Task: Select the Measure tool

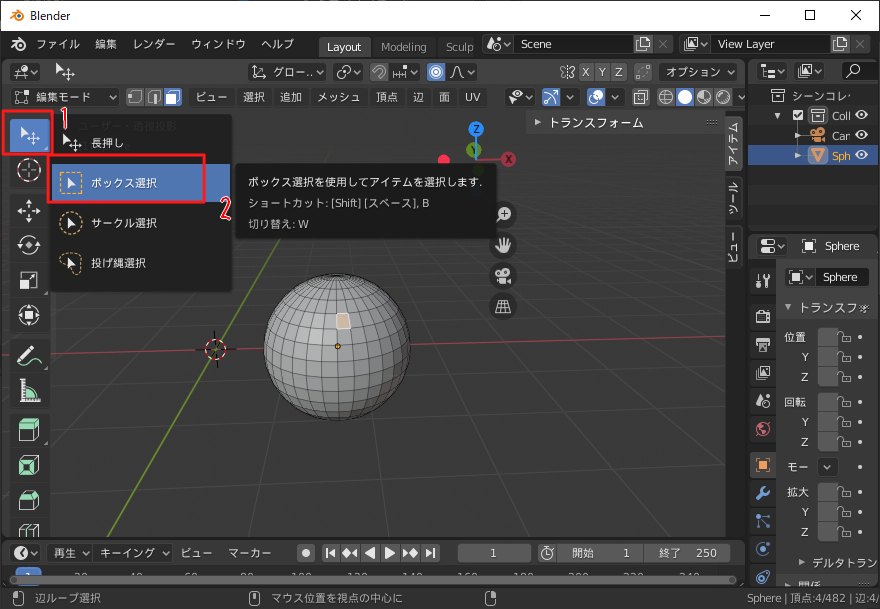Action: click(29, 390)
